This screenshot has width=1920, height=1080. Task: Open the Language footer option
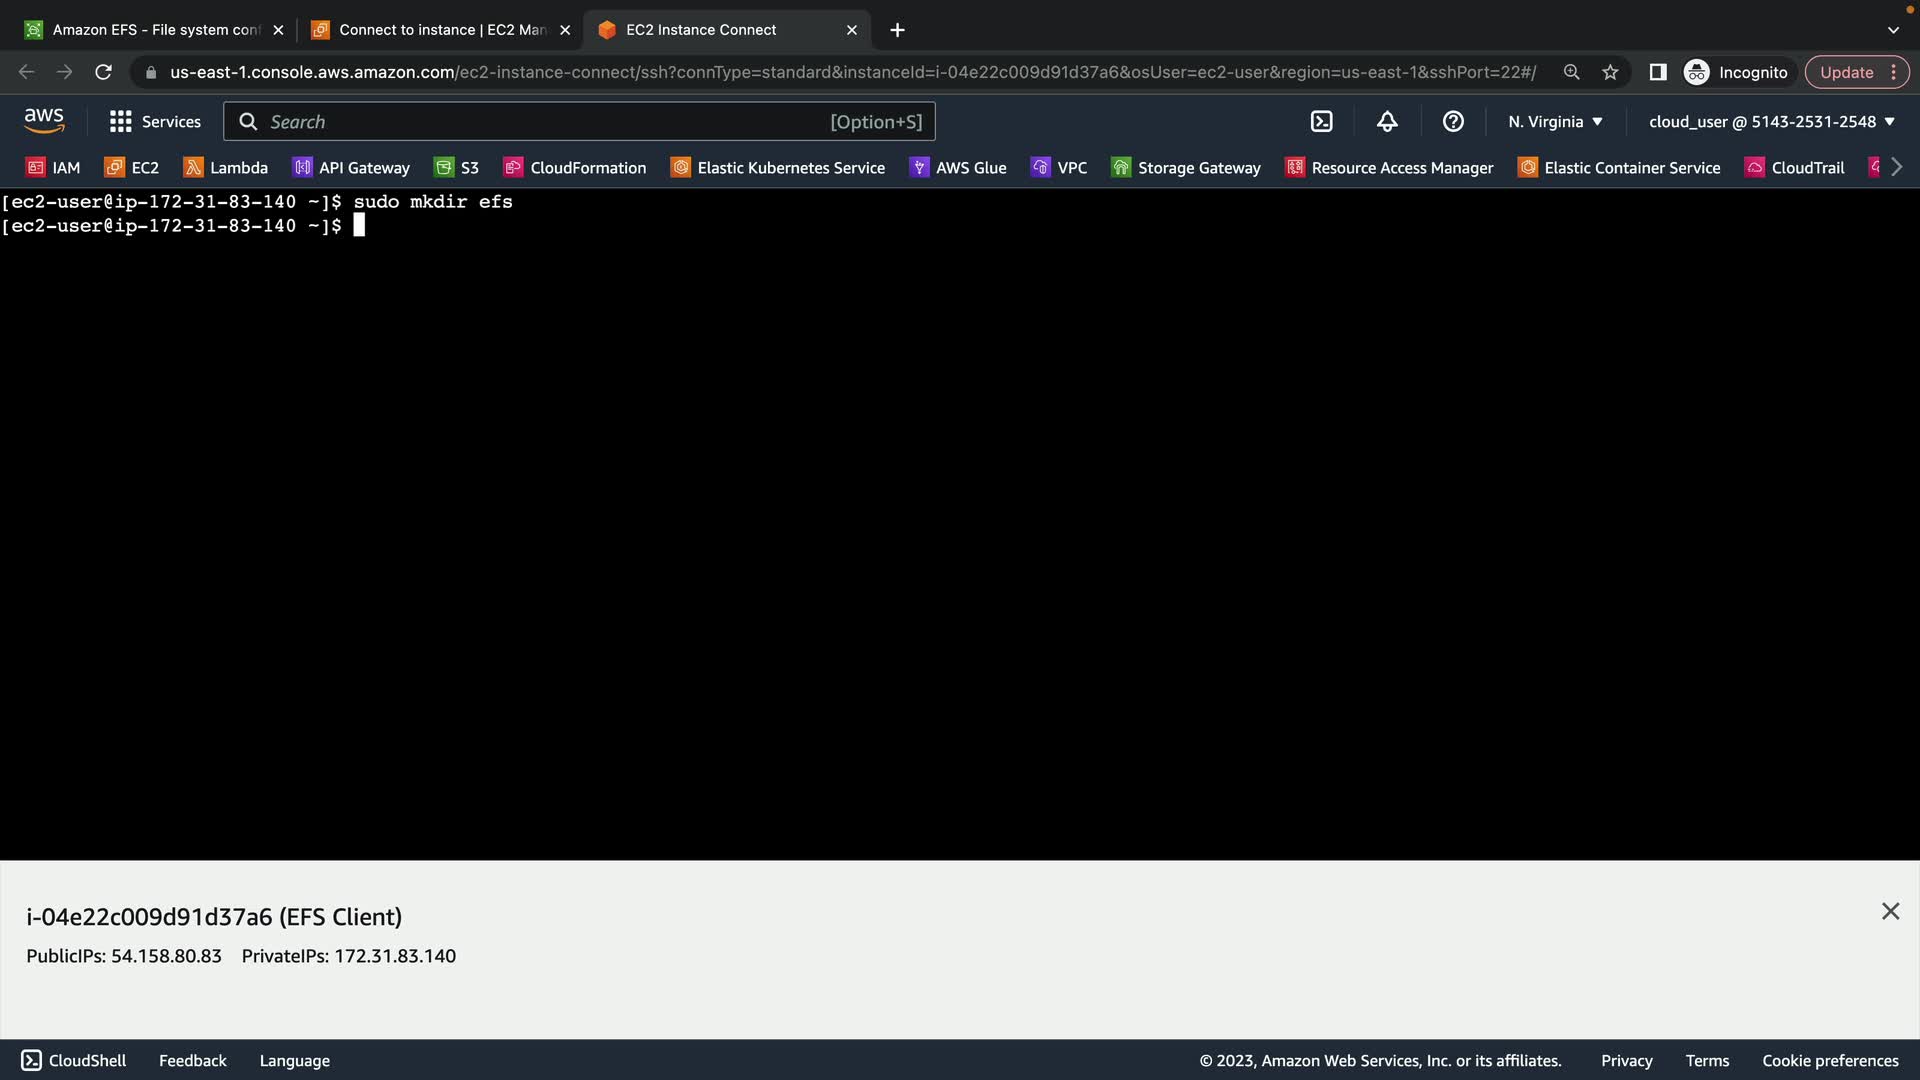point(294,1061)
